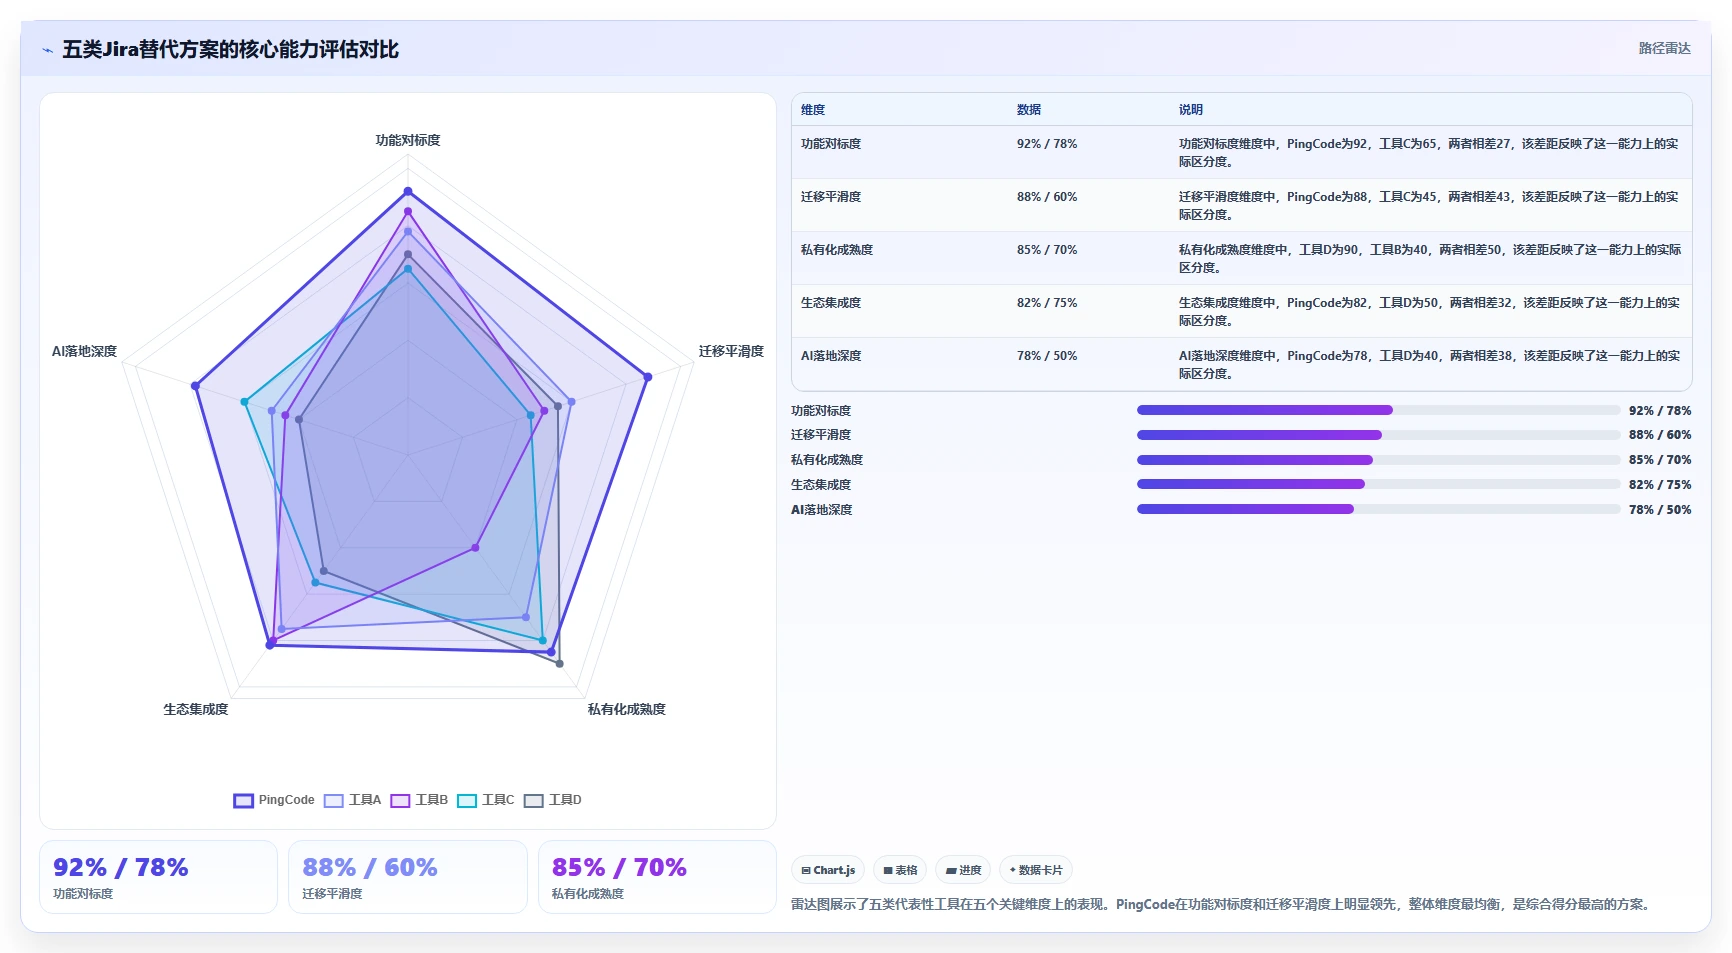
Task: Open the 92% / 78% 功能对标度 data card
Action: [x=158, y=877]
